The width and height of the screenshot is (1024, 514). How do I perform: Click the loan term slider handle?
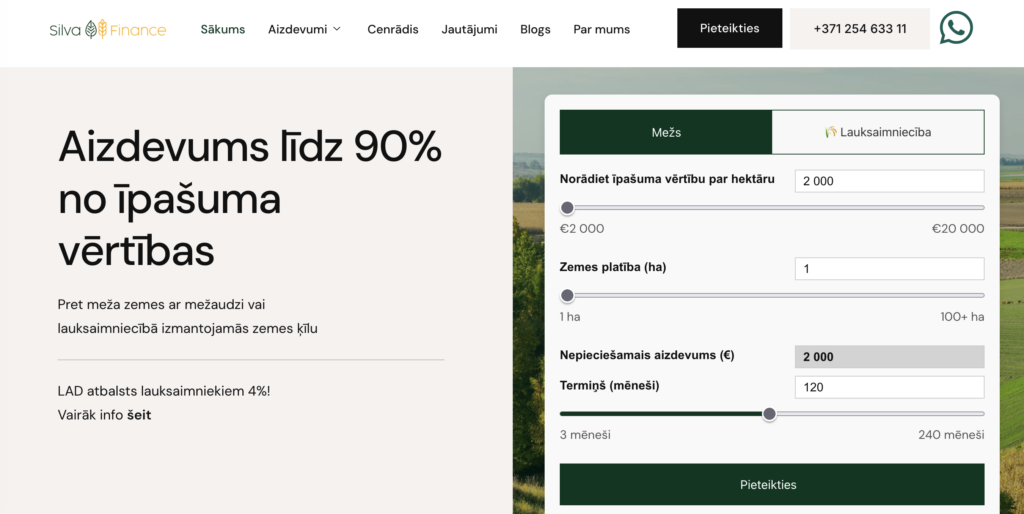[769, 414]
